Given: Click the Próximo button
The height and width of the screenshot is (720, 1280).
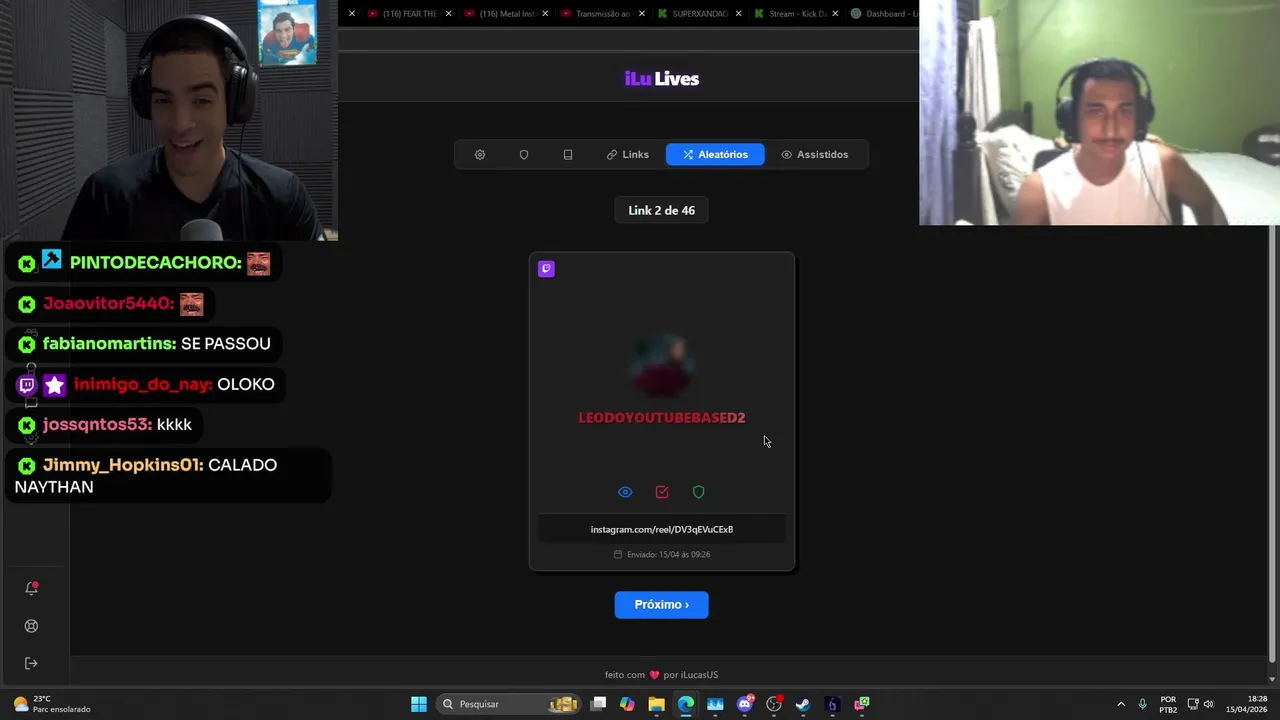Looking at the screenshot, I should pyautogui.click(x=662, y=605).
